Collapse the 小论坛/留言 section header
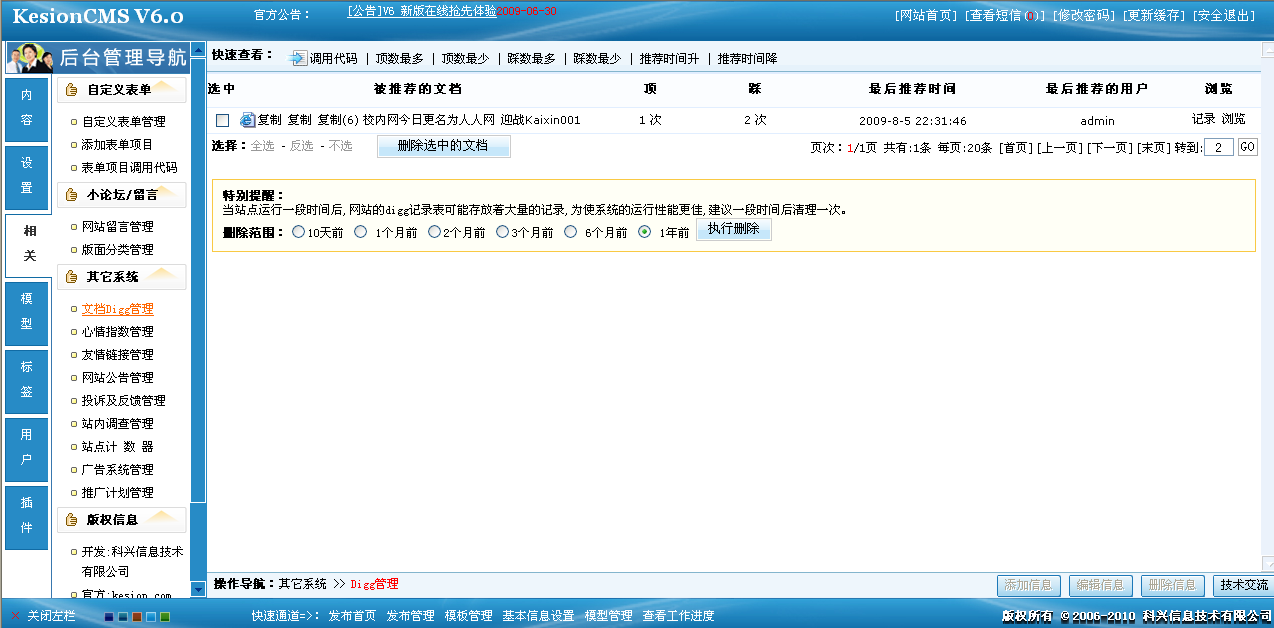This screenshot has height=628, width=1274. tap(122, 194)
